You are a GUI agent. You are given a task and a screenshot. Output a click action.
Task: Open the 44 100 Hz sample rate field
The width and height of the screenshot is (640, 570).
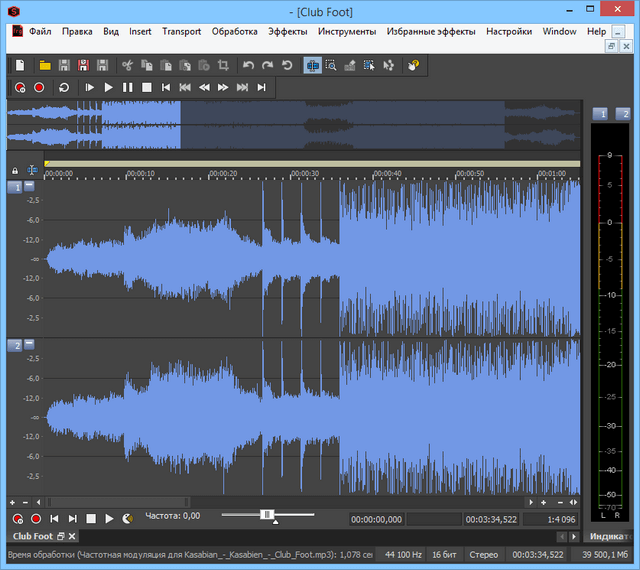pyautogui.click(x=403, y=554)
